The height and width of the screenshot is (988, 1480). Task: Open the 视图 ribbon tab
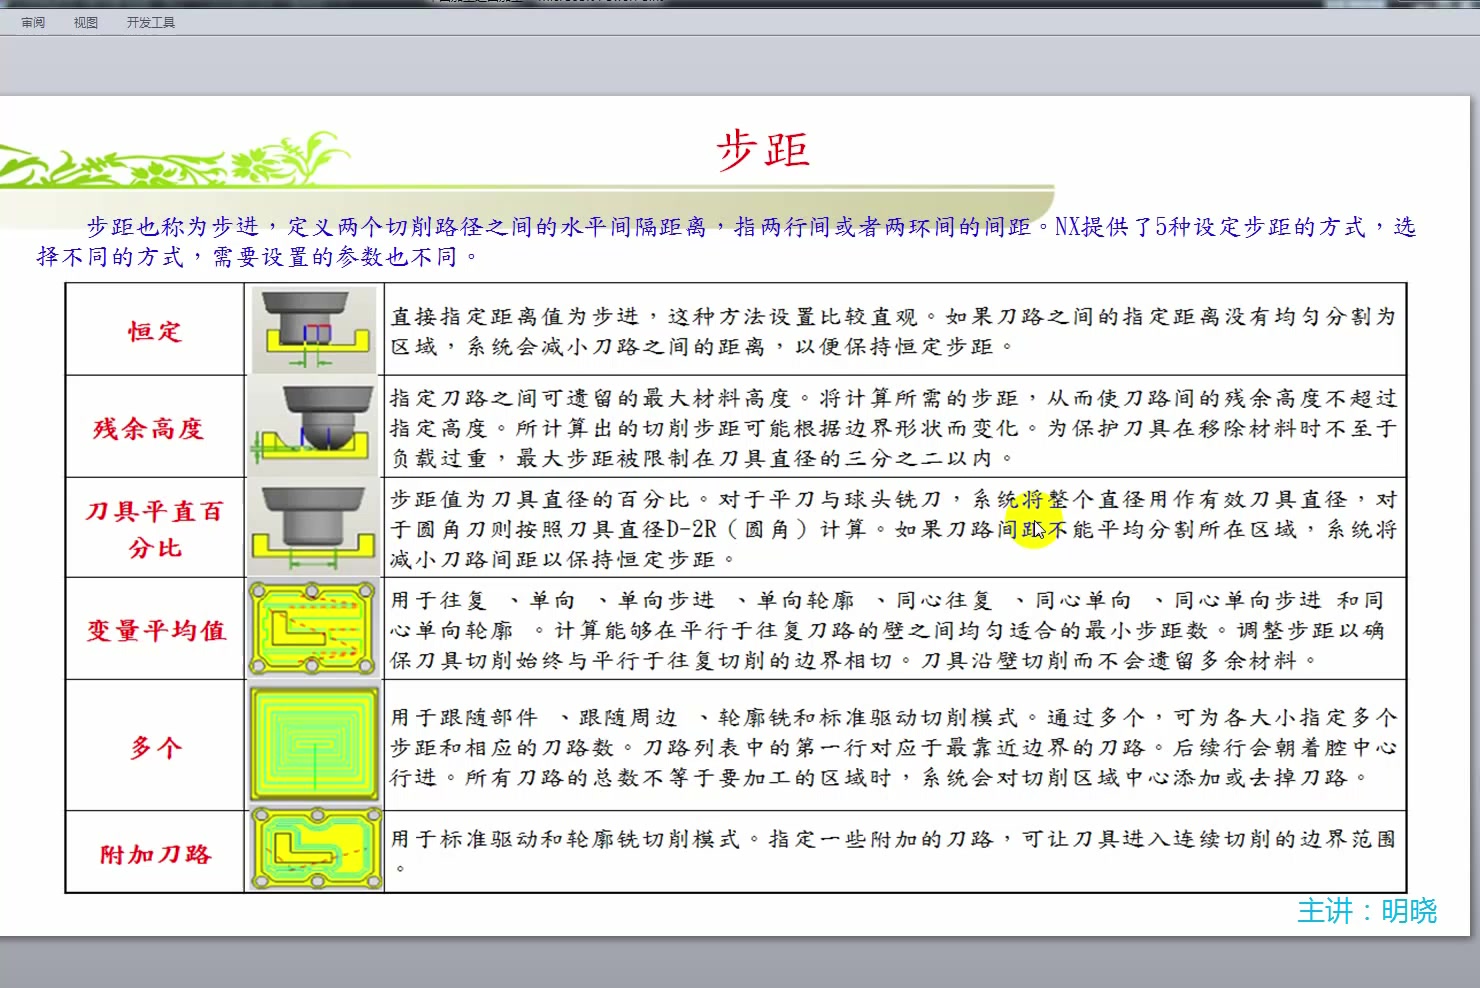(x=86, y=22)
